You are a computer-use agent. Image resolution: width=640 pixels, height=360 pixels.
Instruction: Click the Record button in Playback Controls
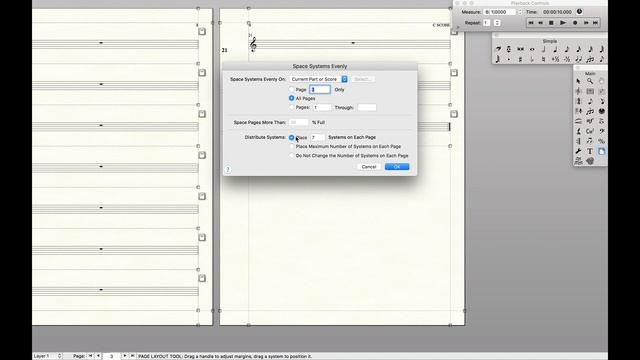[575, 23]
